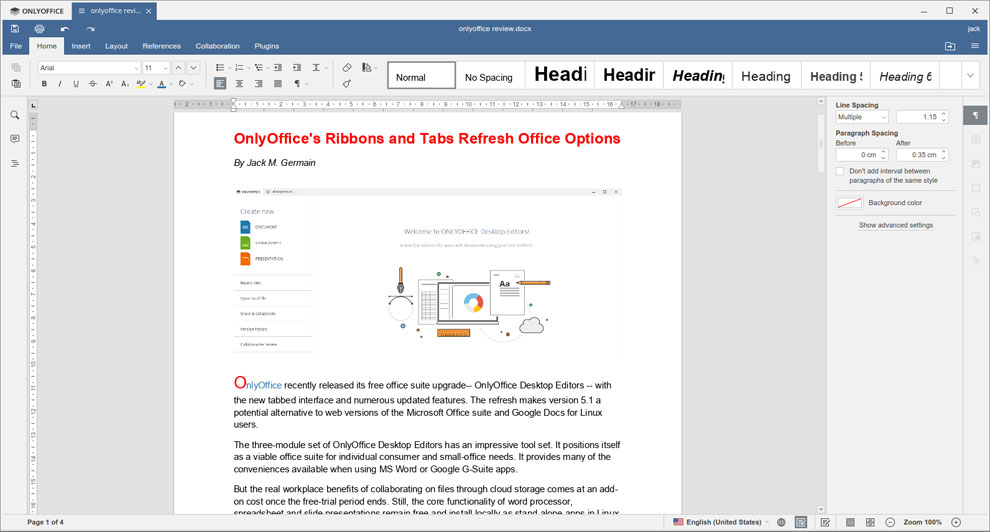Switch to the References tab
This screenshot has width=990, height=532.
tap(162, 46)
